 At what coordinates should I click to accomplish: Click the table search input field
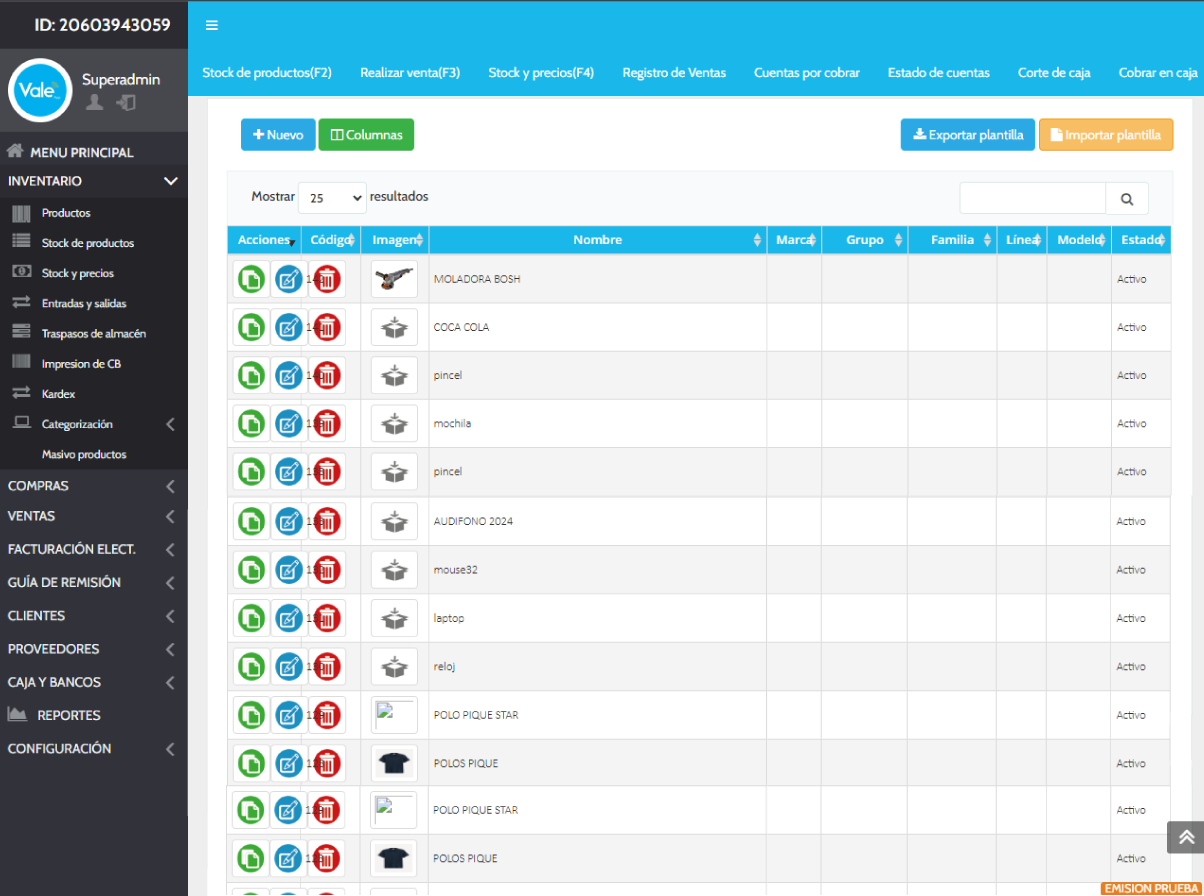[1032, 199]
